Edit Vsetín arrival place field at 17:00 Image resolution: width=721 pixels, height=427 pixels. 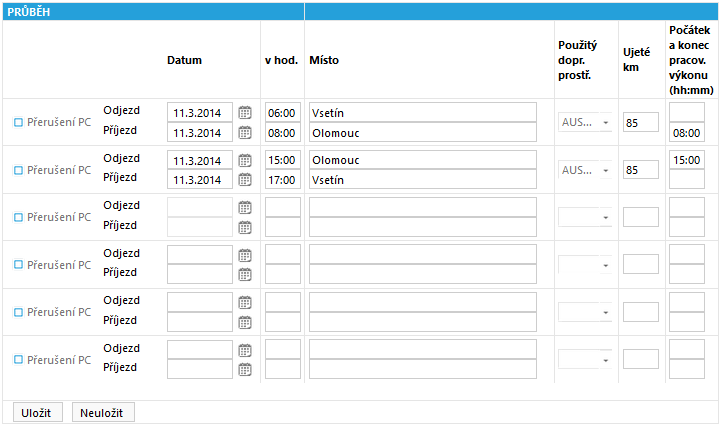point(423,180)
